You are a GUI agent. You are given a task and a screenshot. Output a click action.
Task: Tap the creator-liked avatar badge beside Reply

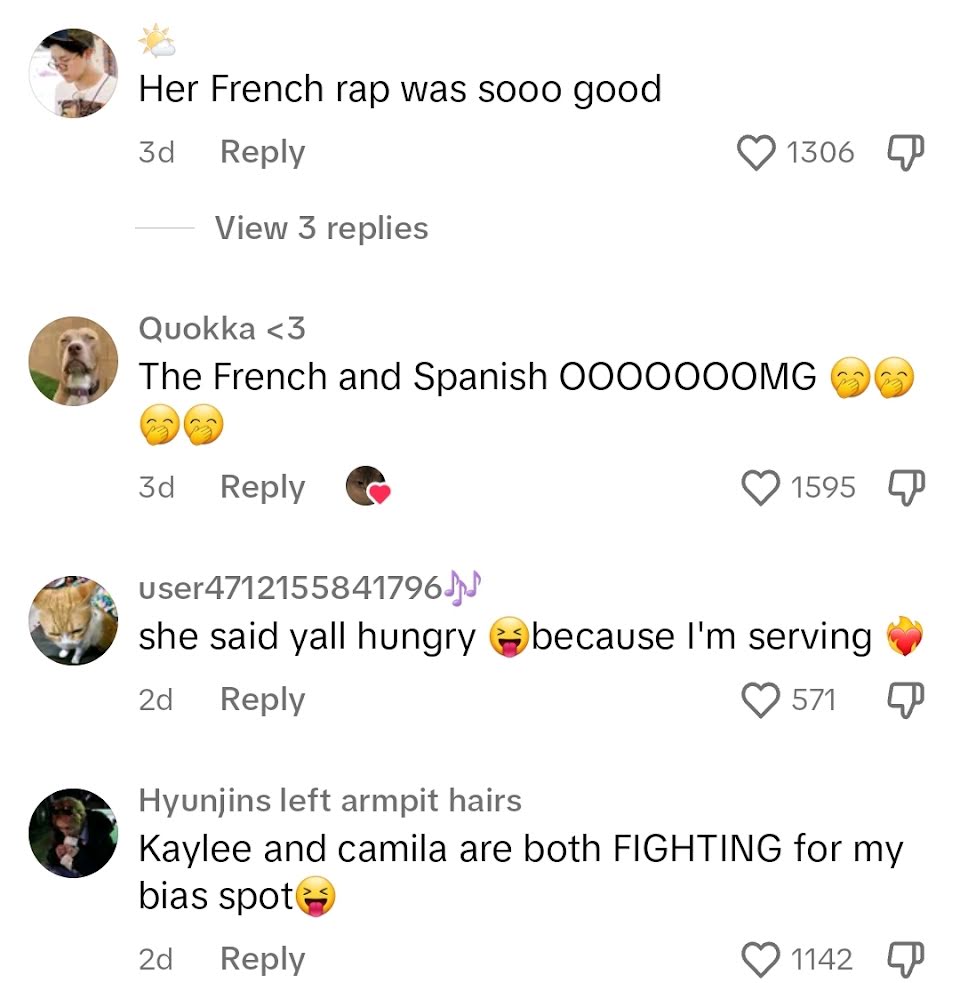tap(368, 486)
